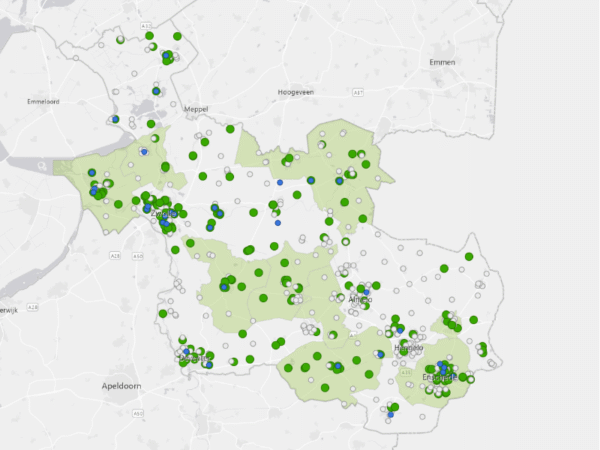Click the Hoogeveen town label

coord(297,92)
